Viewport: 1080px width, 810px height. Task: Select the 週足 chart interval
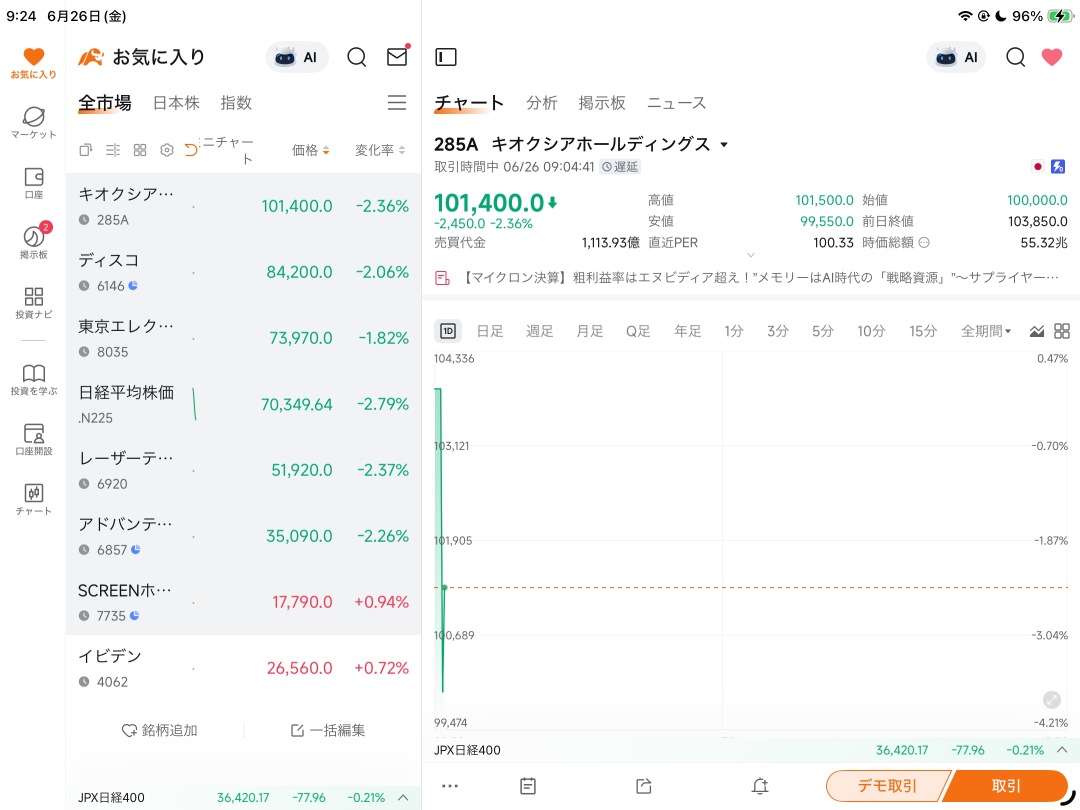pos(540,331)
